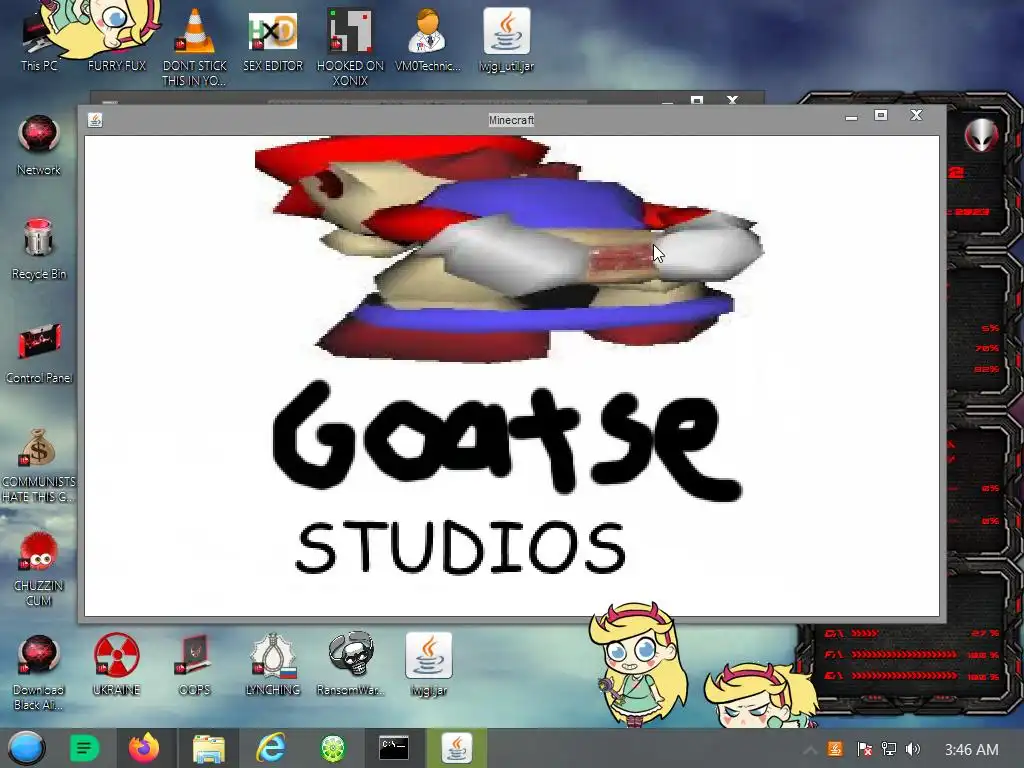The width and height of the screenshot is (1024, 768).
Task: Click the Alienware head gadget icon
Action: pos(981,135)
